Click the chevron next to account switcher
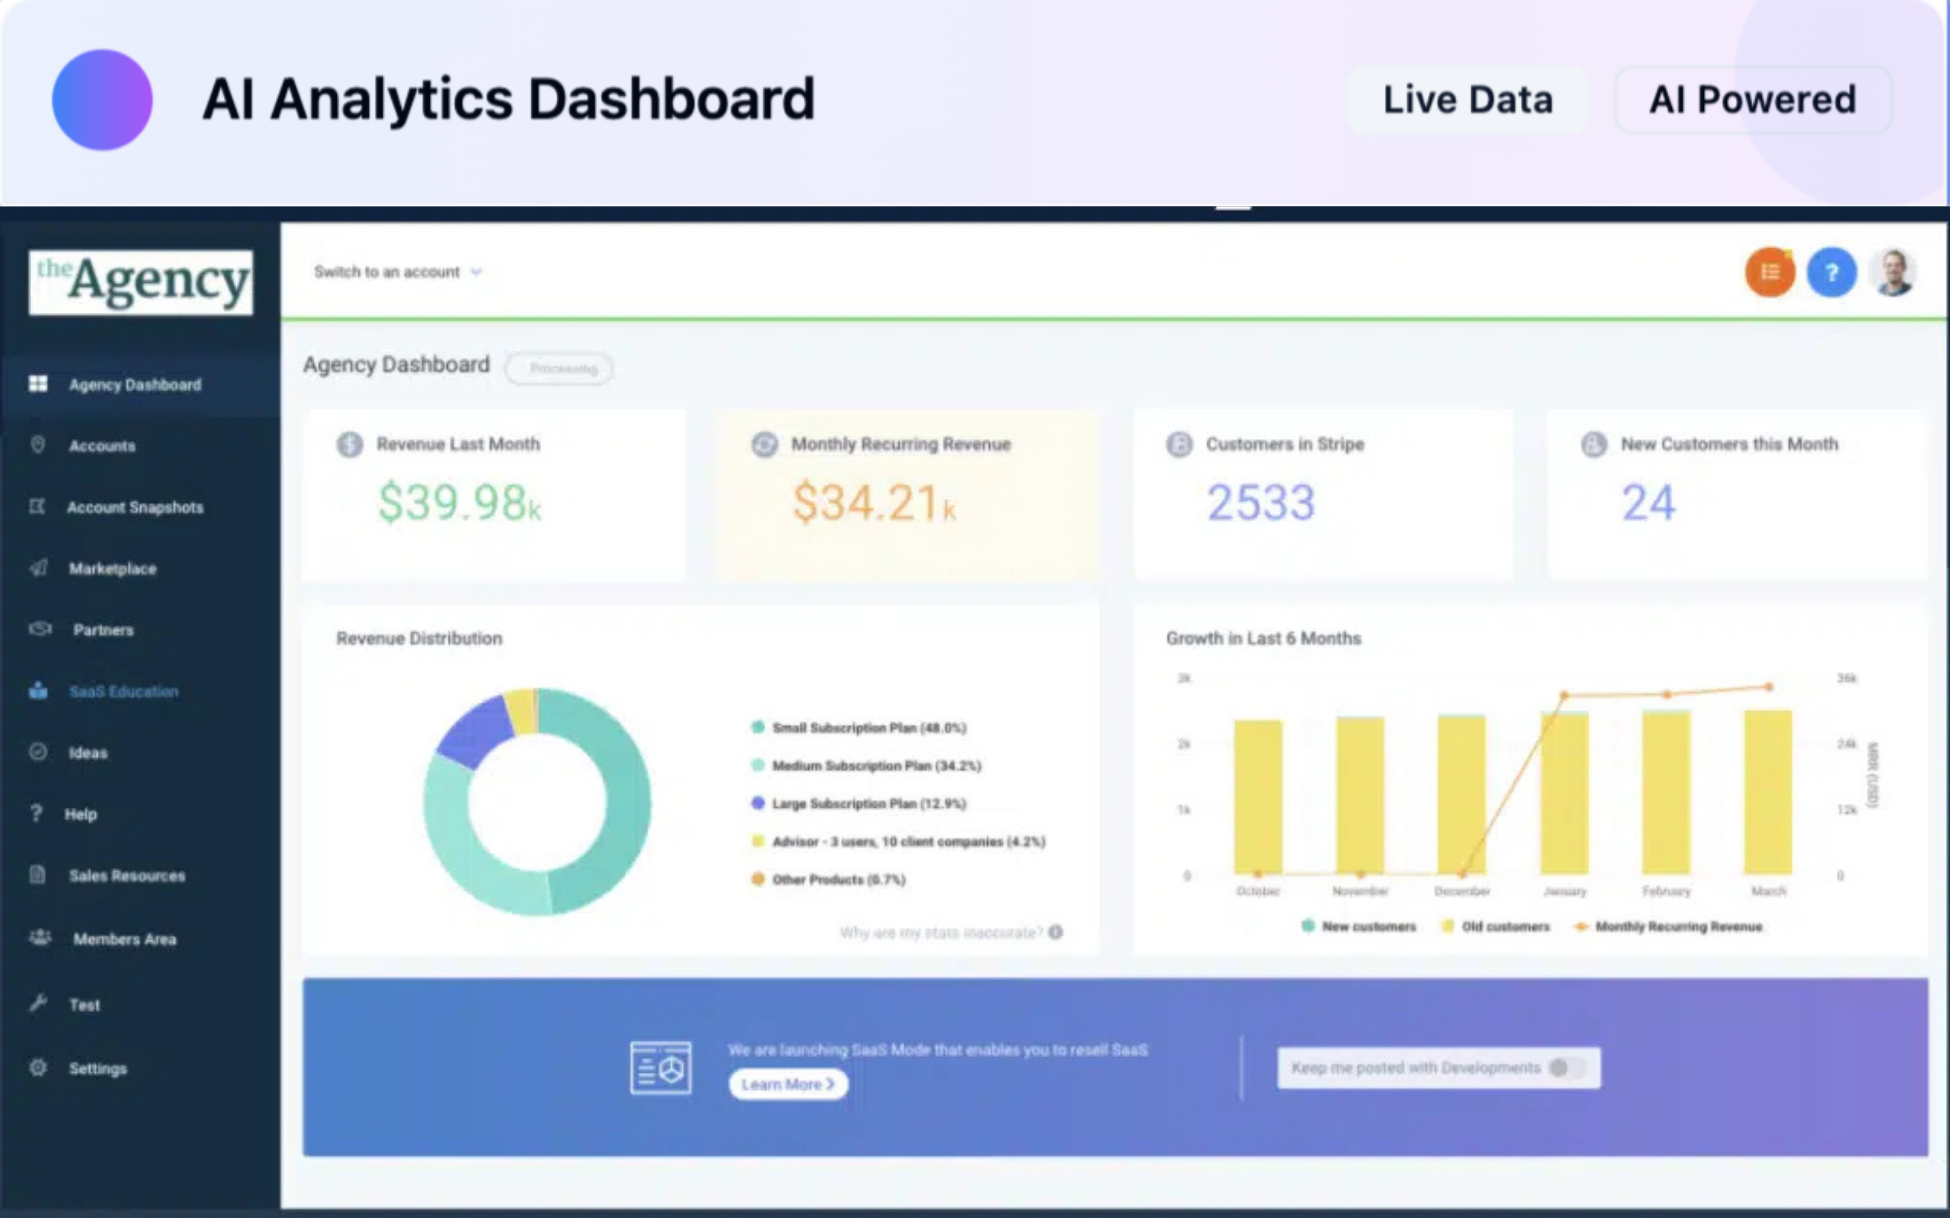Screen dimensions: 1950x1218 point(476,272)
